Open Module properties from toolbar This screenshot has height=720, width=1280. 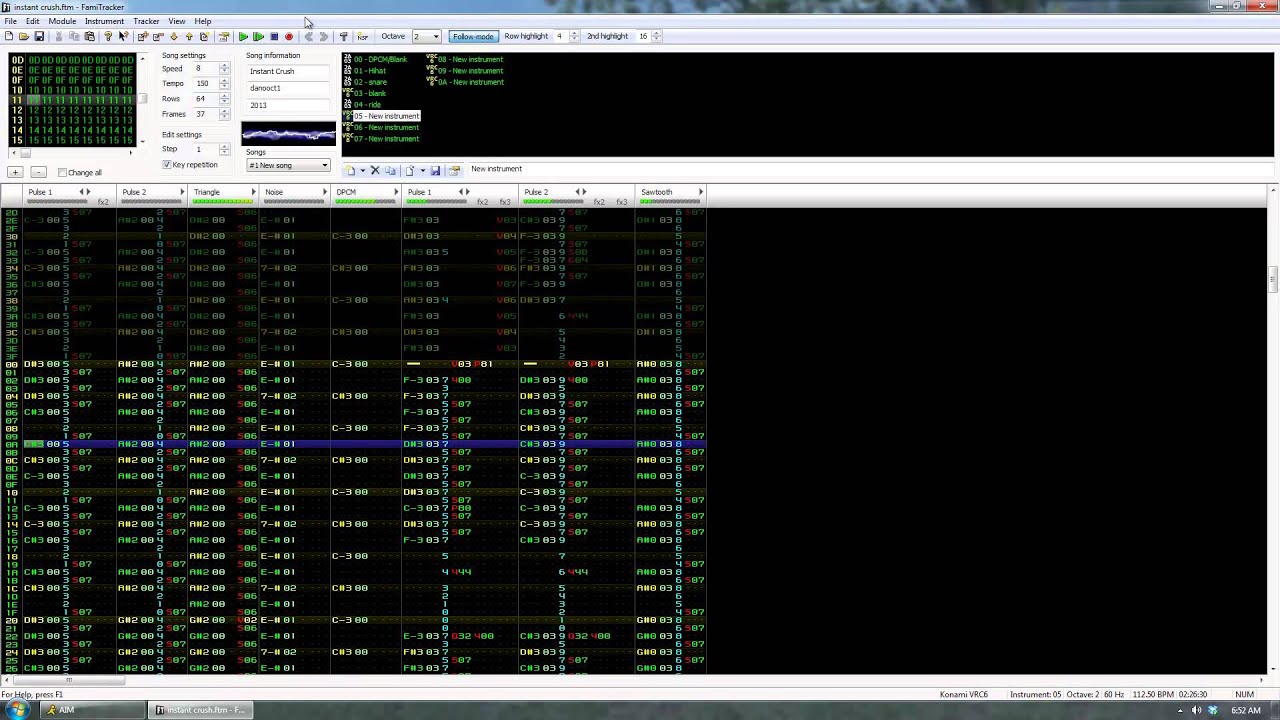222,36
